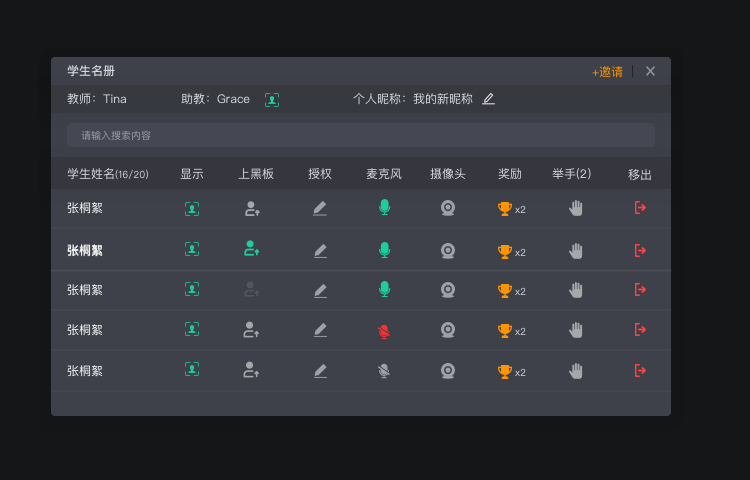Authorize pen in the red muted microphone row

pyautogui.click(x=320, y=330)
